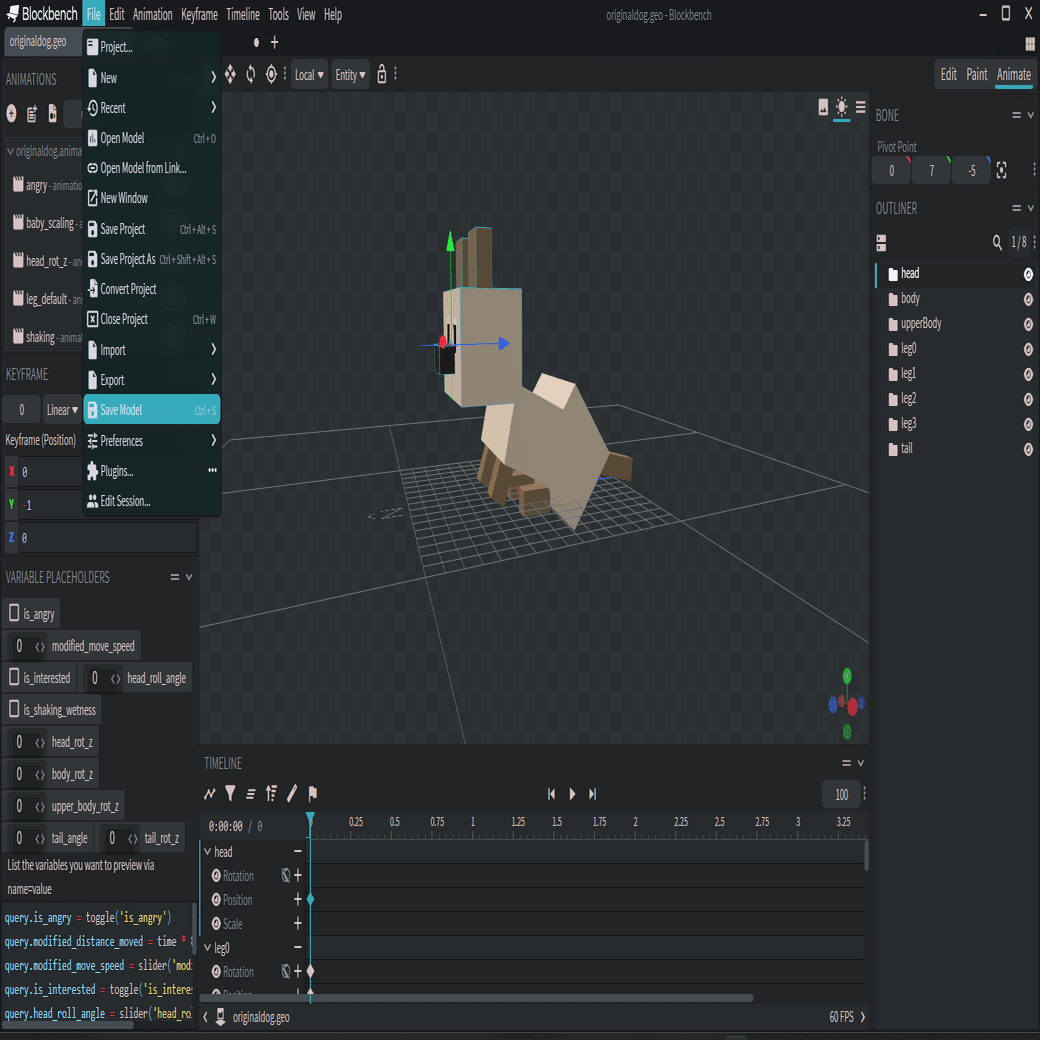Image resolution: width=1040 pixels, height=1040 pixels.
Task: Open a new tab with plus icon
Action: (275, 42)
